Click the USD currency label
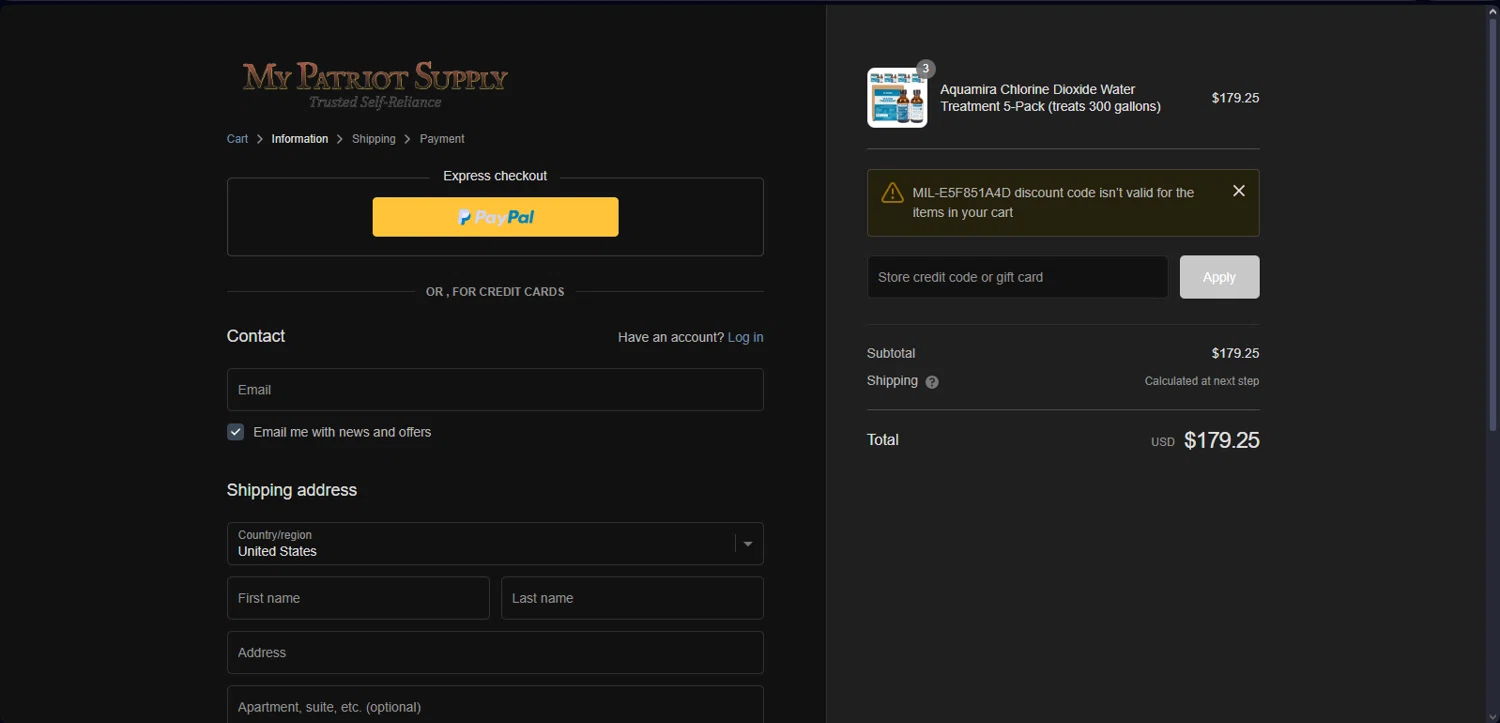The height and width of the screenshot is (723, 1500). [x=1163, y=442]
